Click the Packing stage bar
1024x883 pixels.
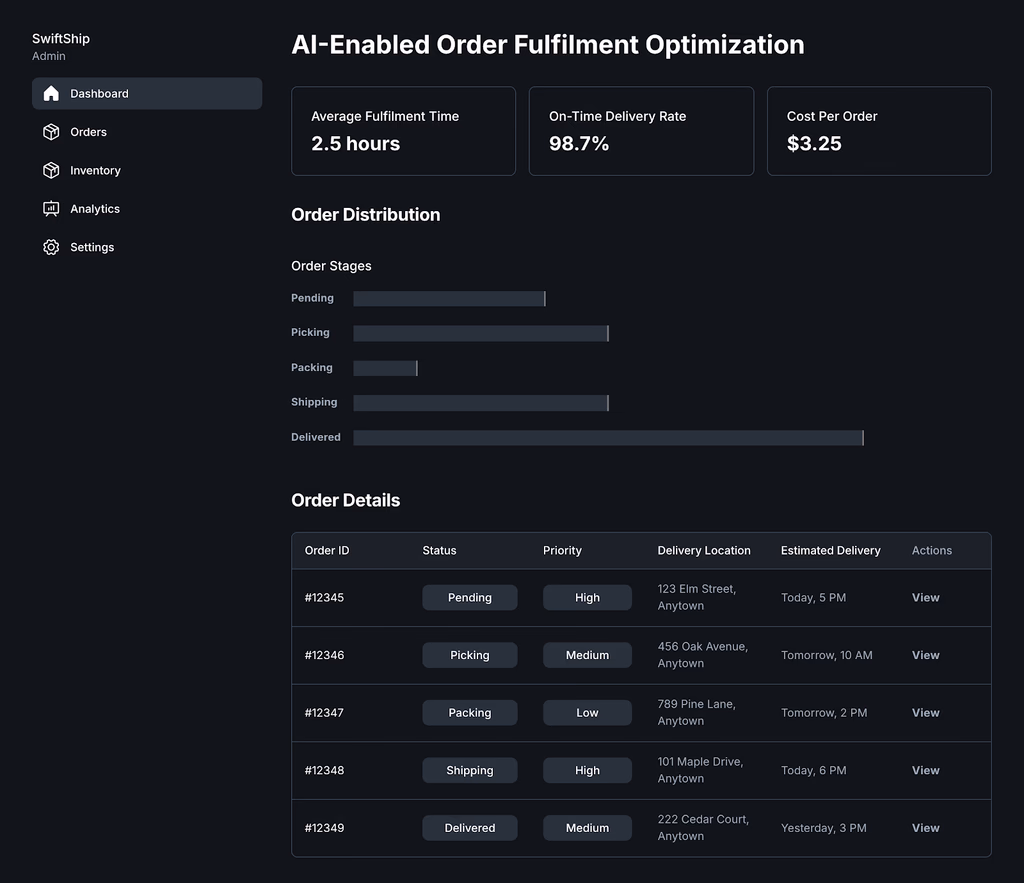(x=385, y=368)
